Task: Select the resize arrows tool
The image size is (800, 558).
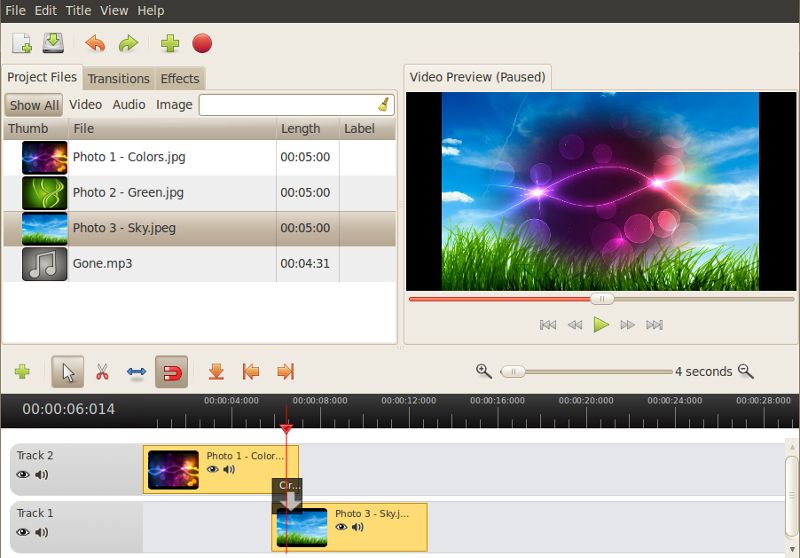Action: (136, 372)
